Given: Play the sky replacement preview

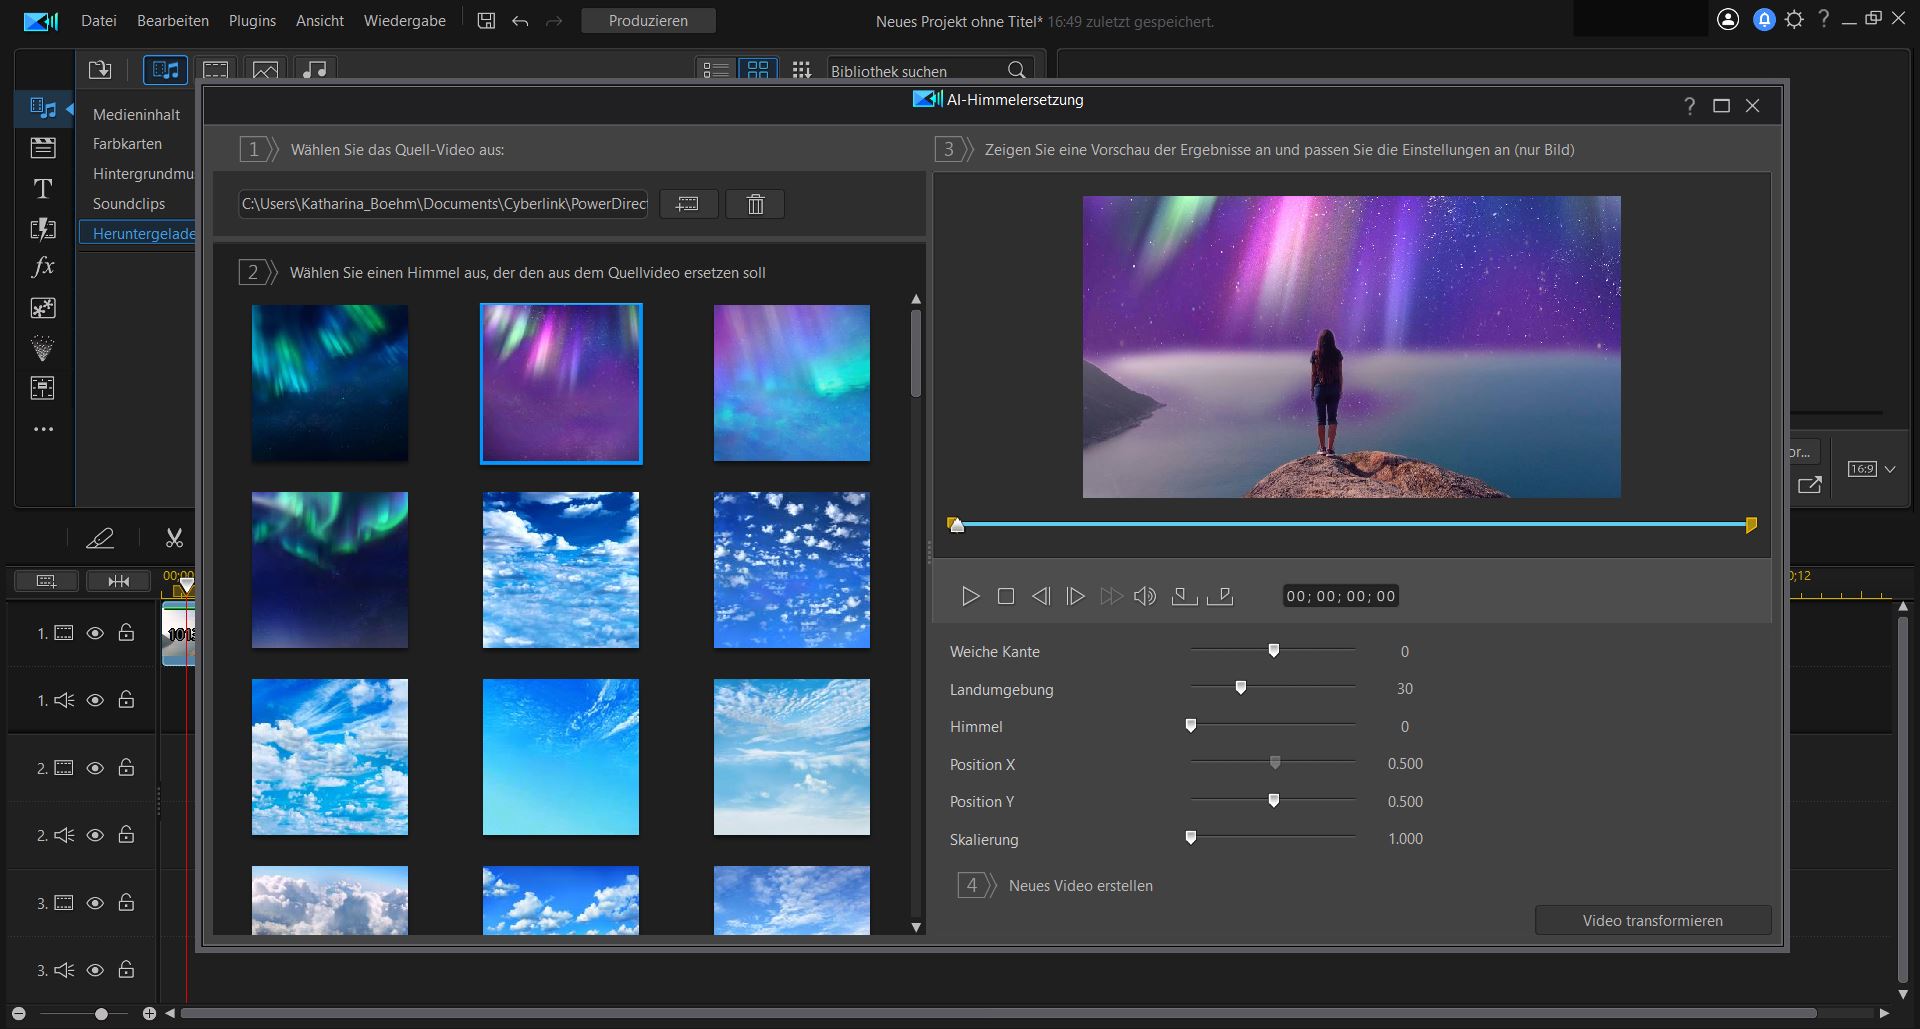Looking at the screenshot, I should (969, 596).
